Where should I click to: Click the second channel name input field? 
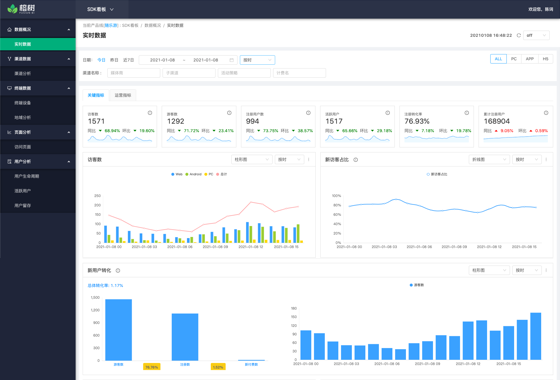[x=189, y=73]
